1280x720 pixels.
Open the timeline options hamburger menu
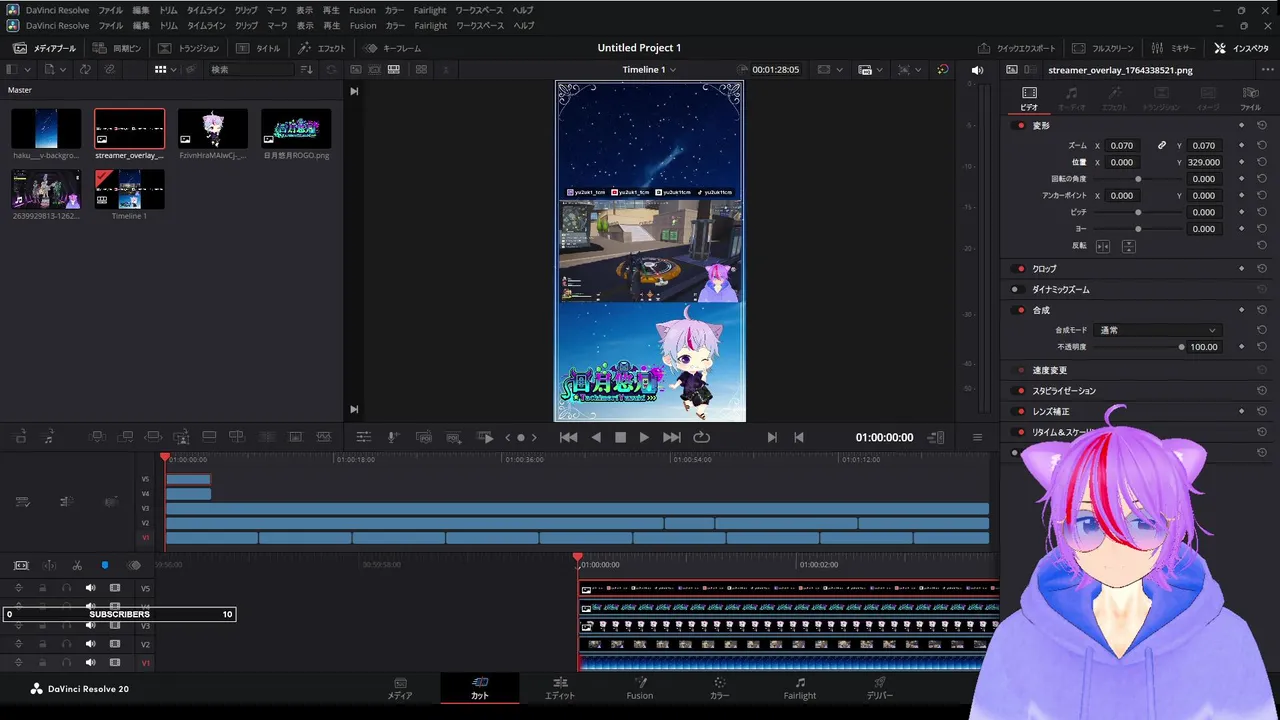point(977,437)
